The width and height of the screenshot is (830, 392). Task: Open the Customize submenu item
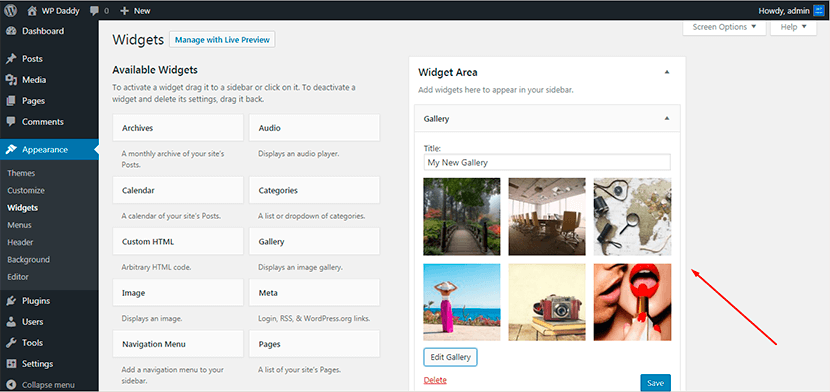[26, 190]
